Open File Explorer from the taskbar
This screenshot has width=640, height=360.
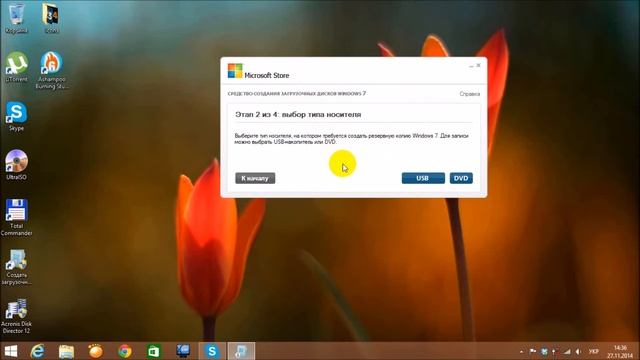pos(66,351)
